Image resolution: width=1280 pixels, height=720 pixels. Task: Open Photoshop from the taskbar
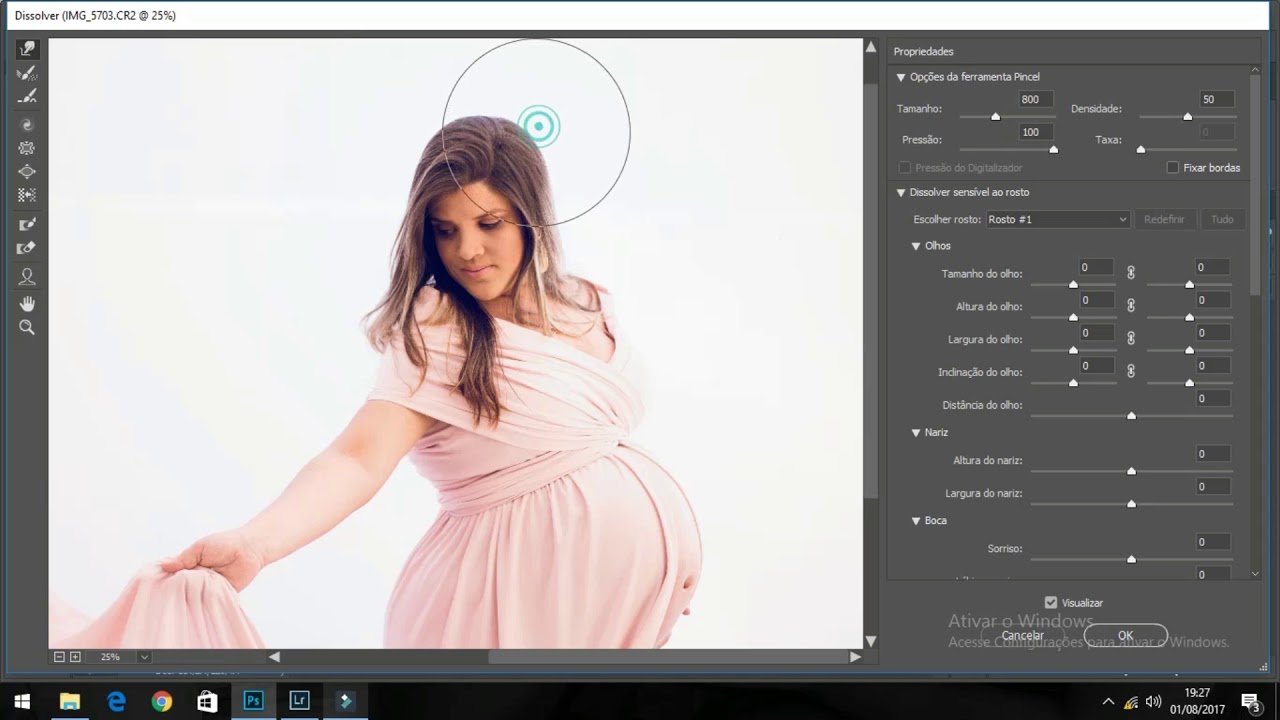tap(253, 701)
